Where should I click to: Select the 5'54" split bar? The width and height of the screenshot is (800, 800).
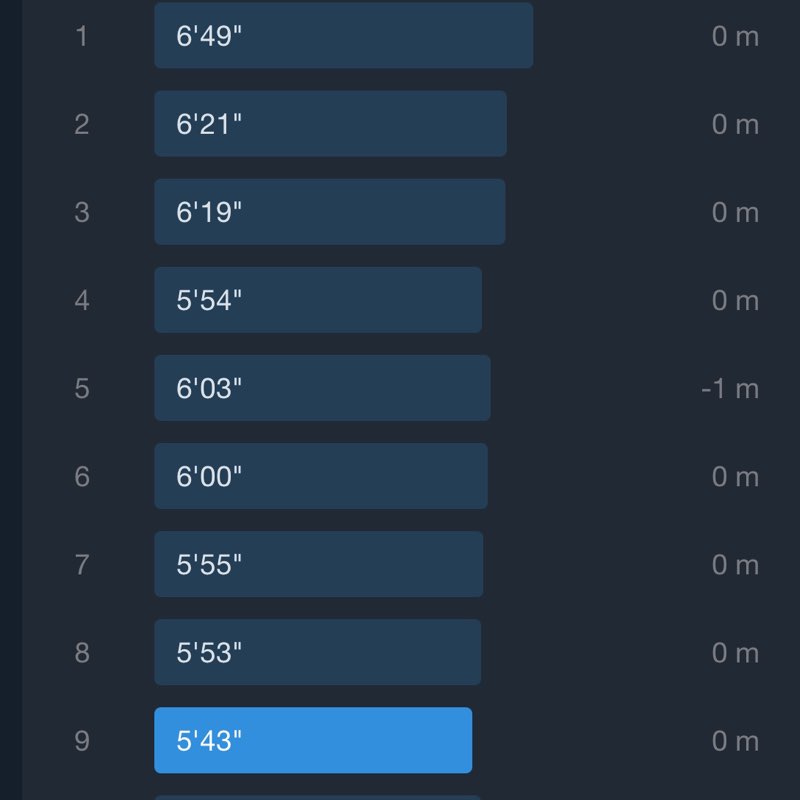pyautogui.click(x=318, y=300)
